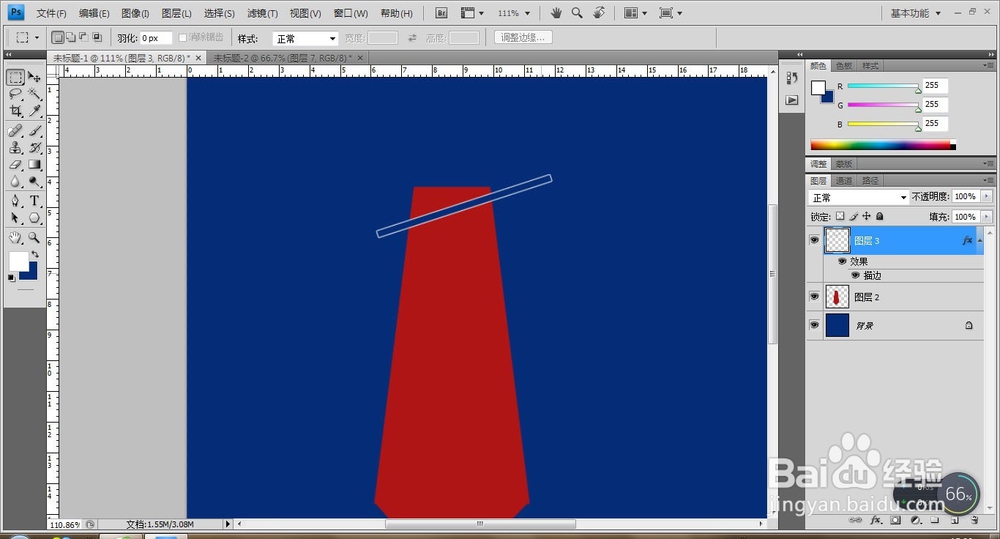1000x539 pixels.
Task: Hide 图层 3 layer visibility
Action: click(x=814, y=240)
